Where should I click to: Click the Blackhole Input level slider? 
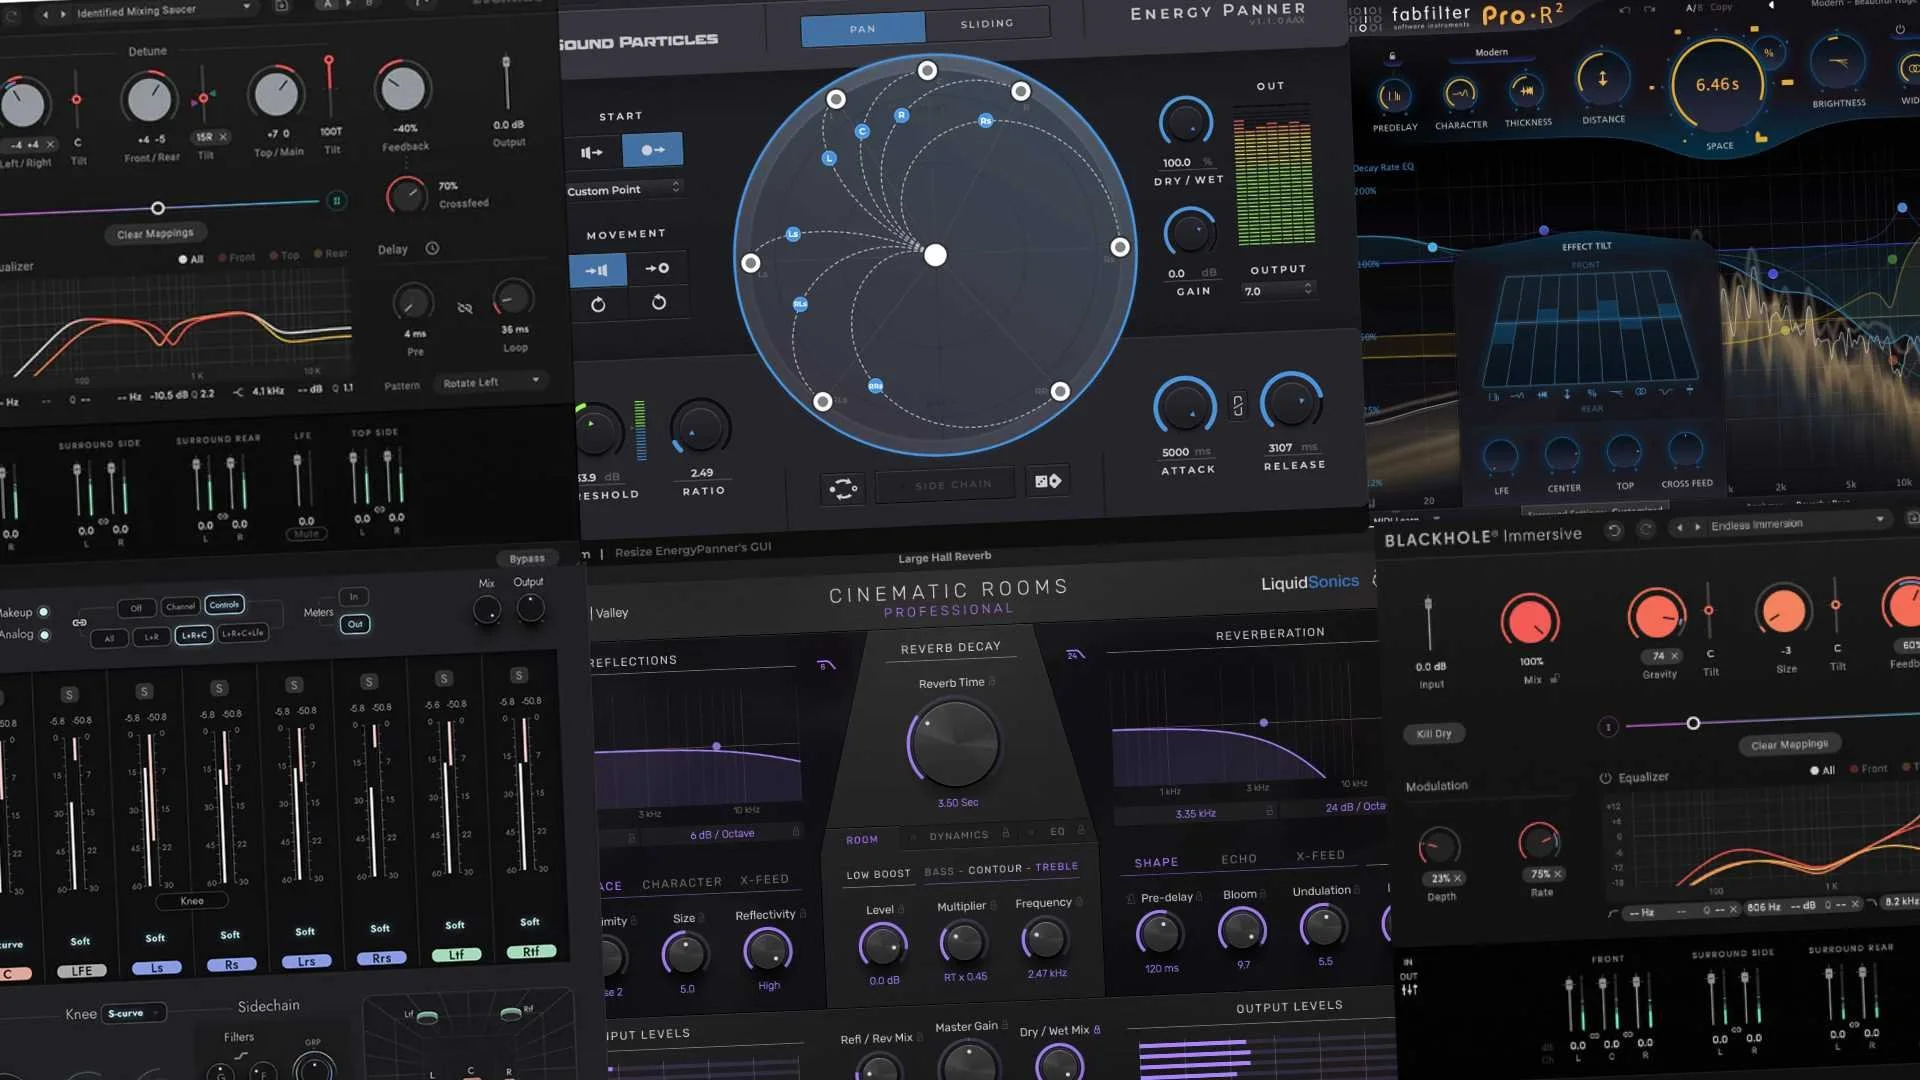pos(1428,622)
